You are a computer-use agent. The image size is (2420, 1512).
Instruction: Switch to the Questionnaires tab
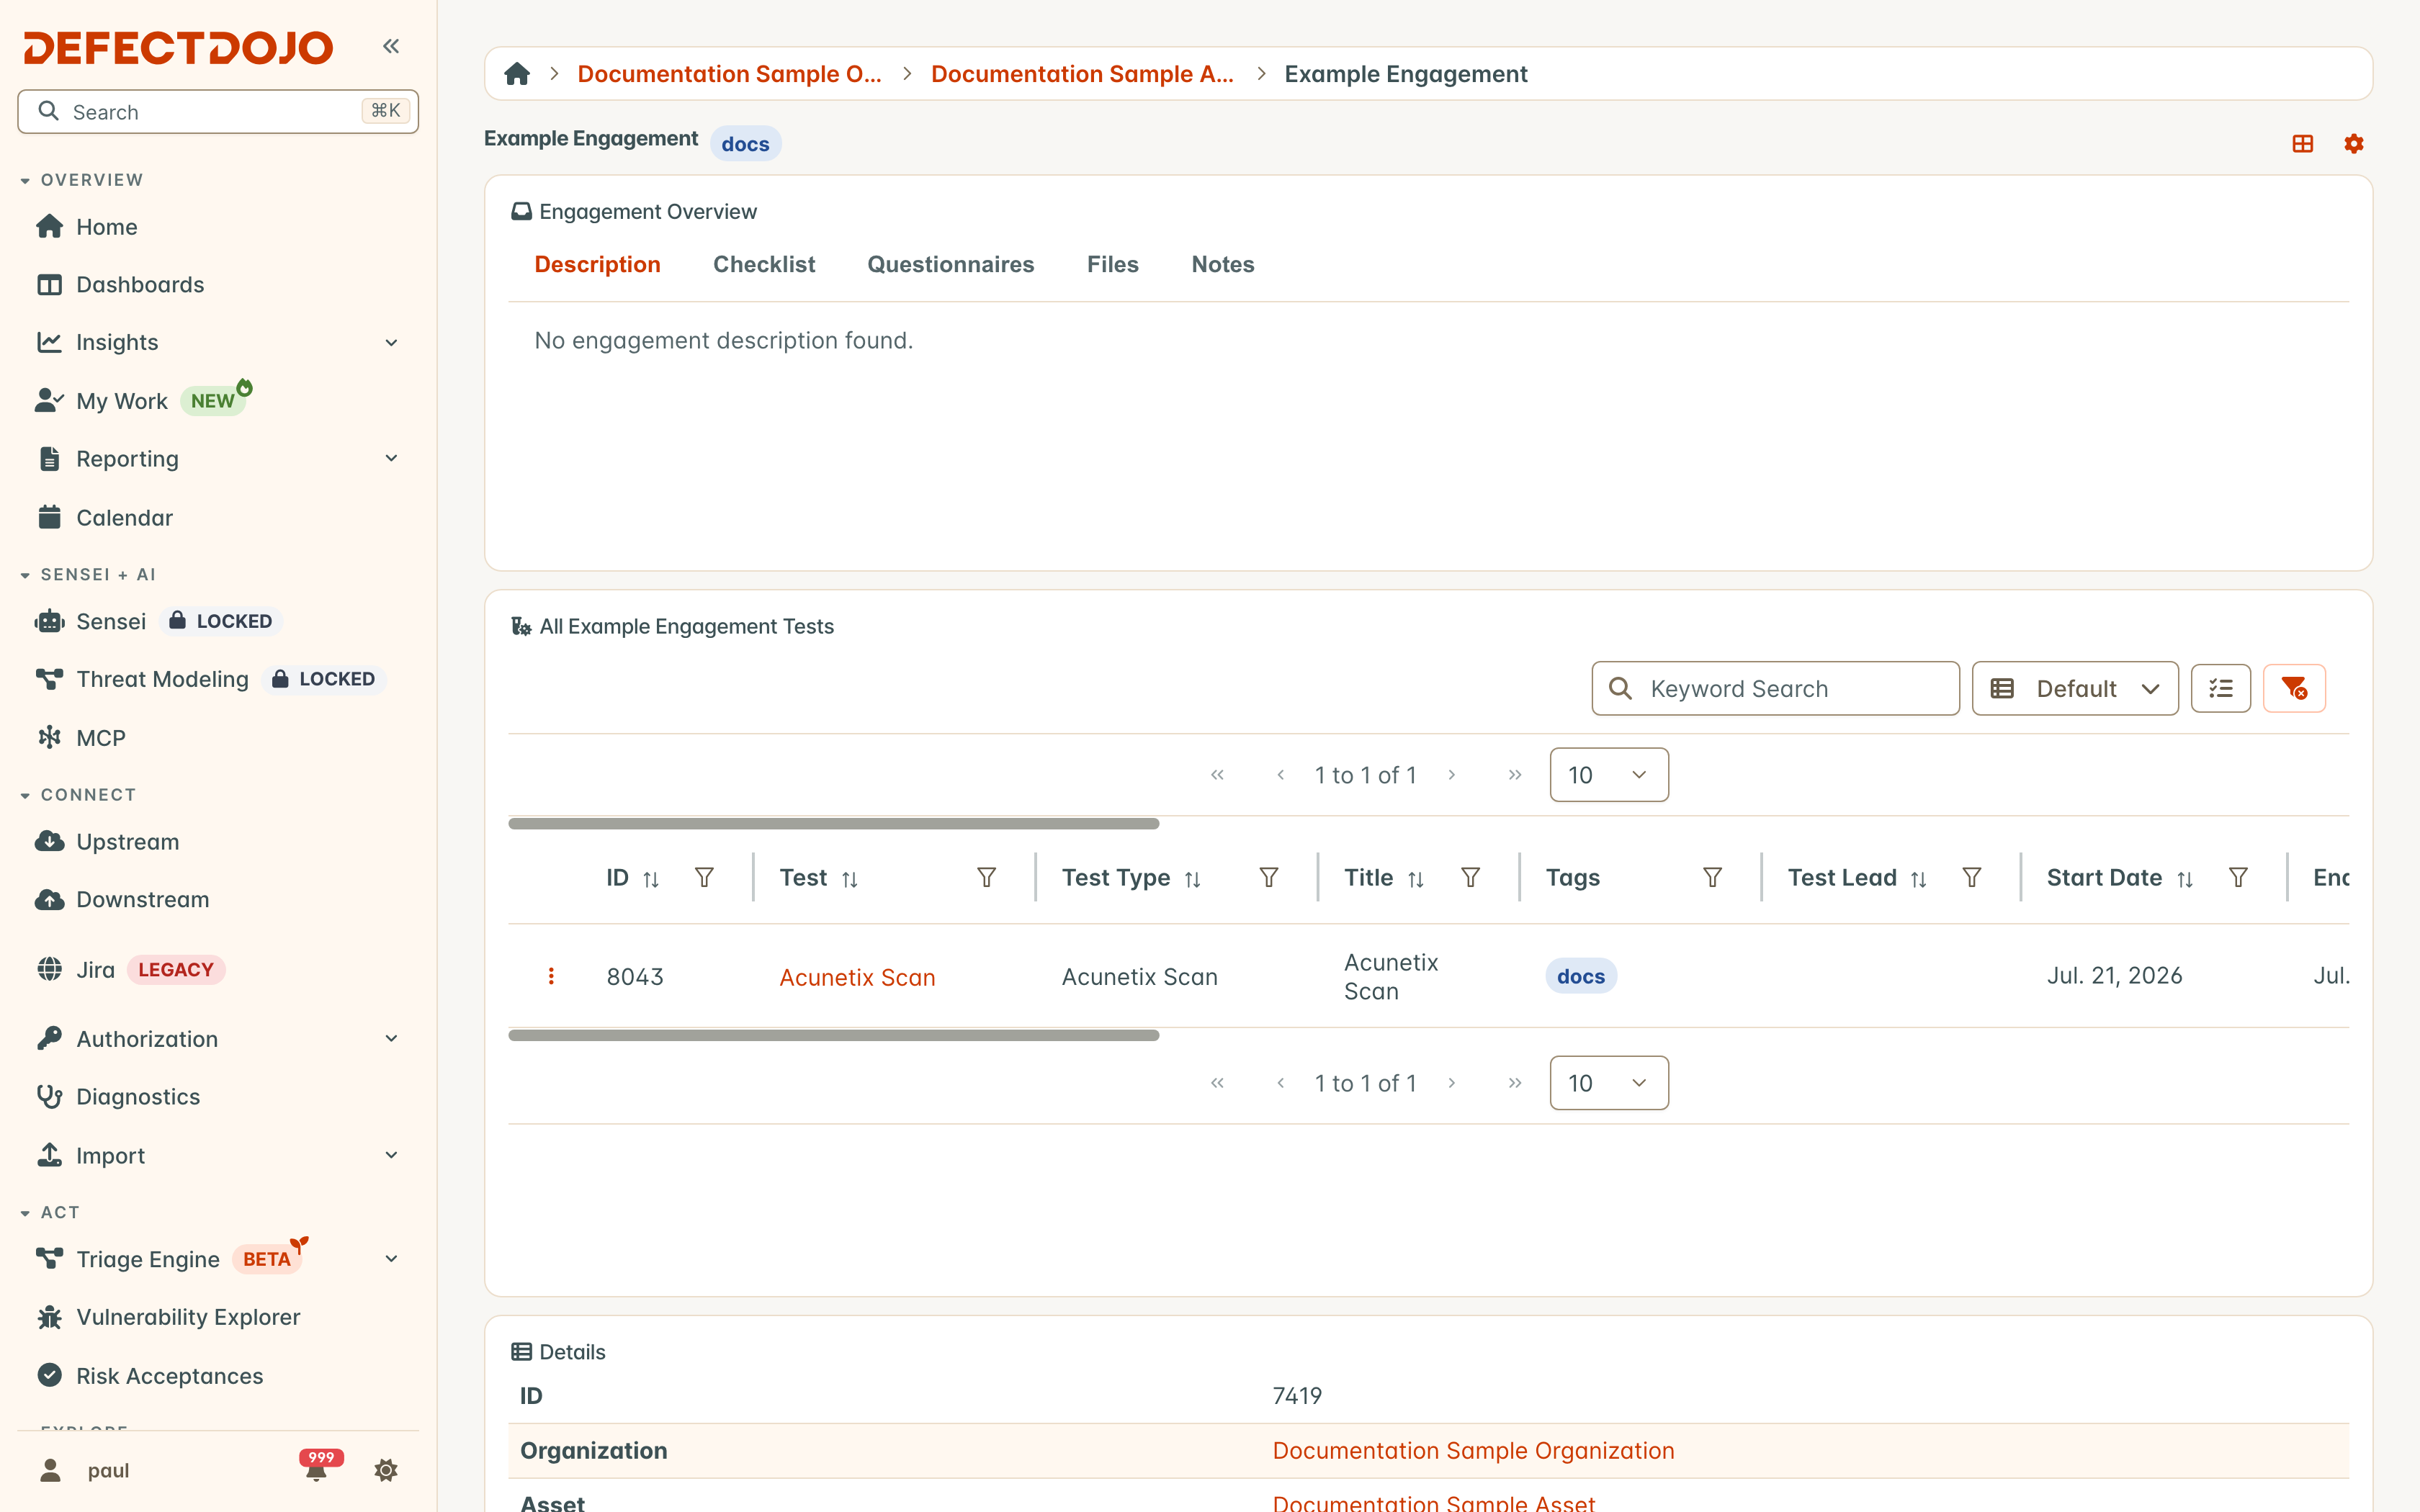click(950, 264)
